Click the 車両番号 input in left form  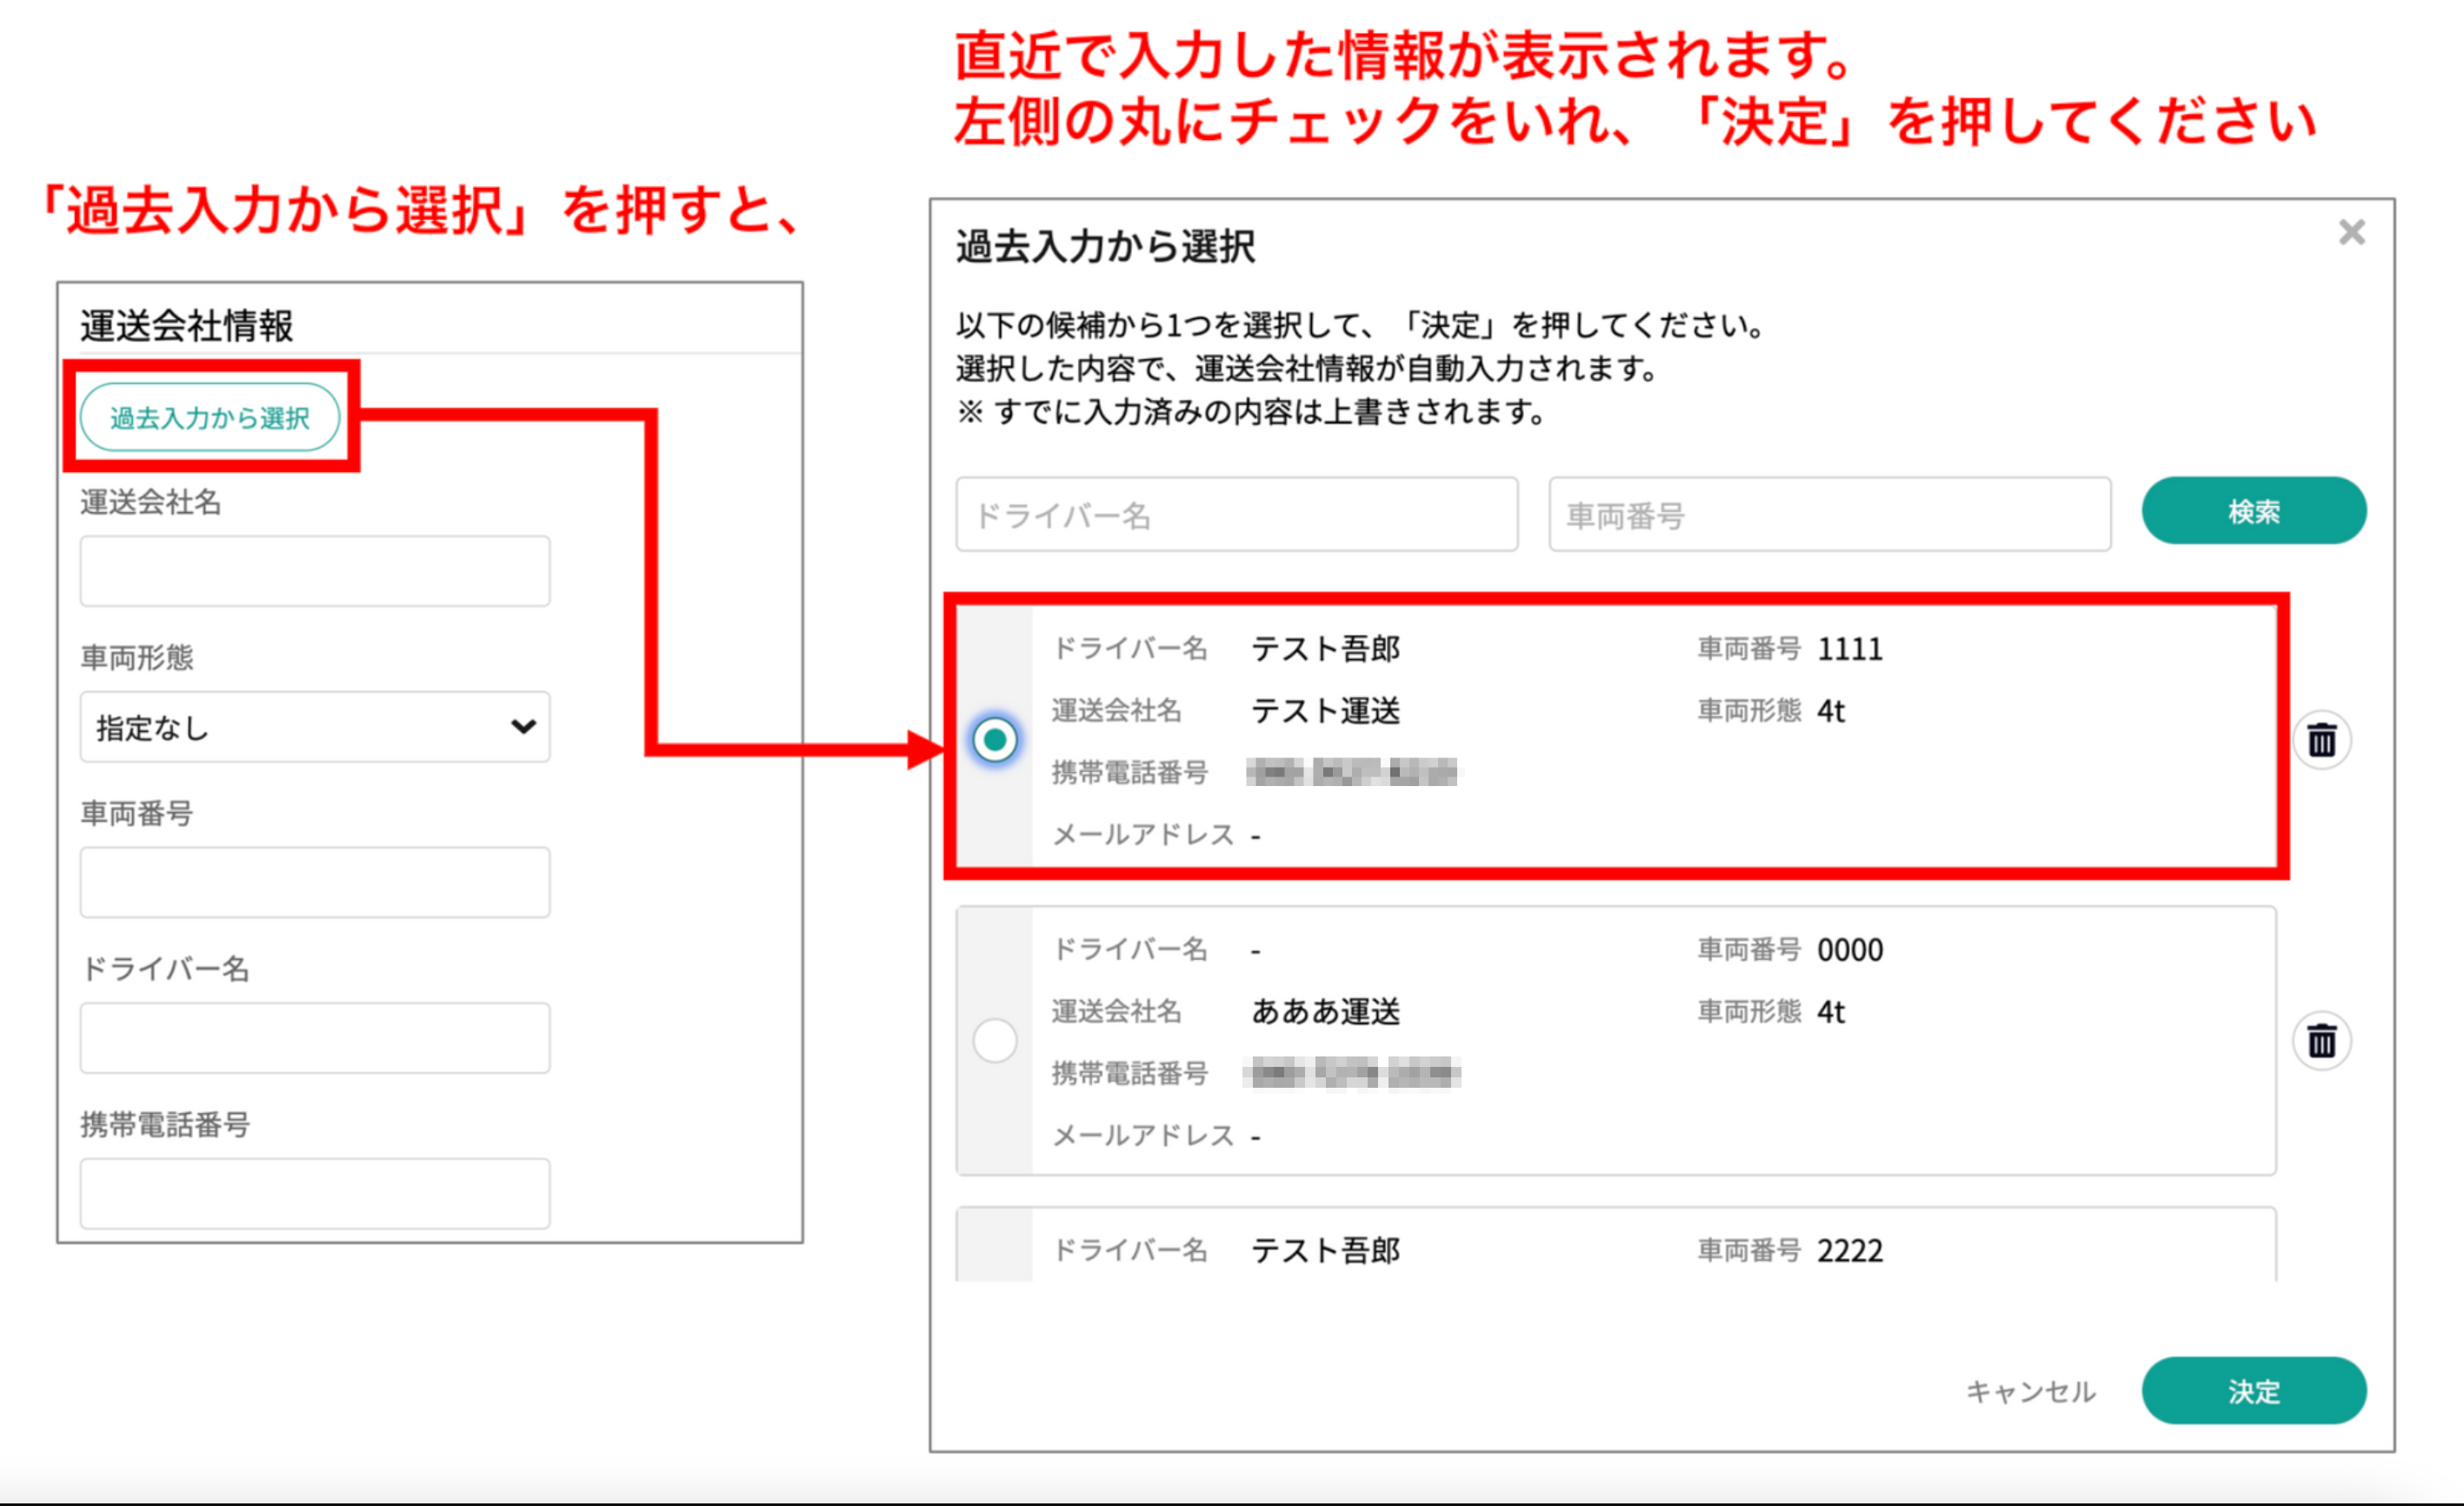point(314,882)
